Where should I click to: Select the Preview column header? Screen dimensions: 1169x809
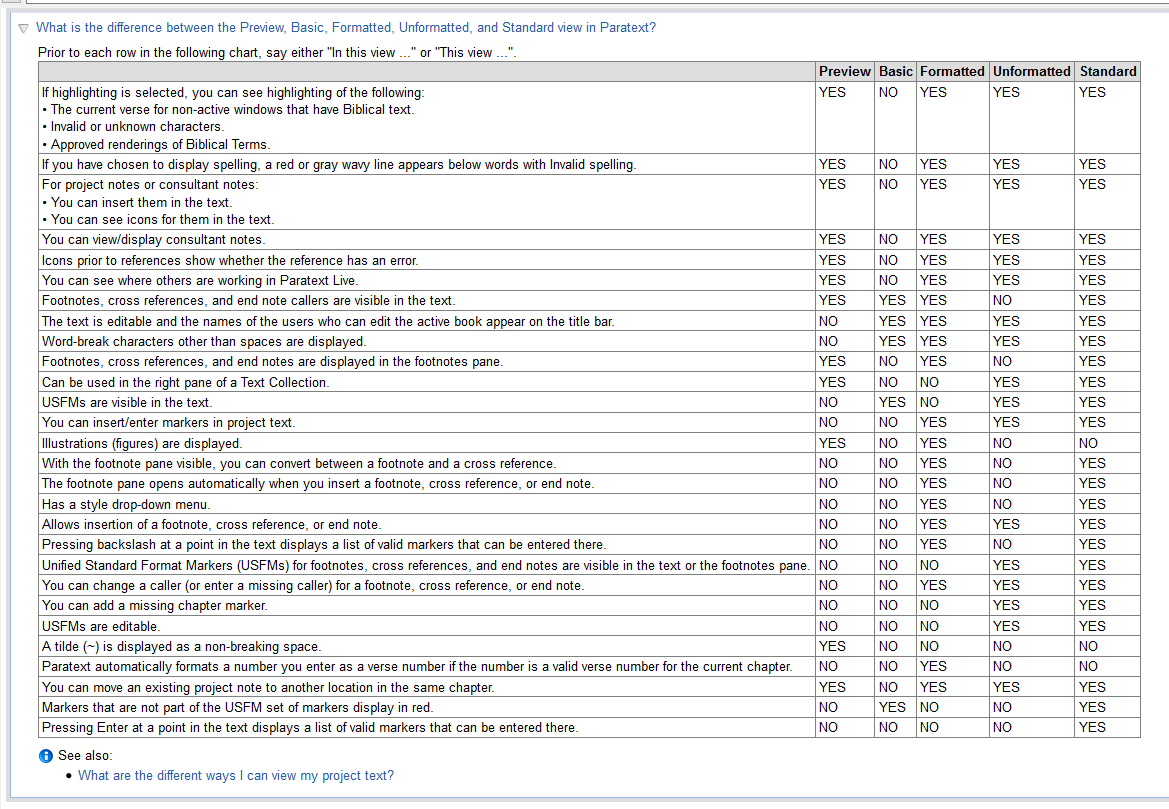tap(844, 72)
